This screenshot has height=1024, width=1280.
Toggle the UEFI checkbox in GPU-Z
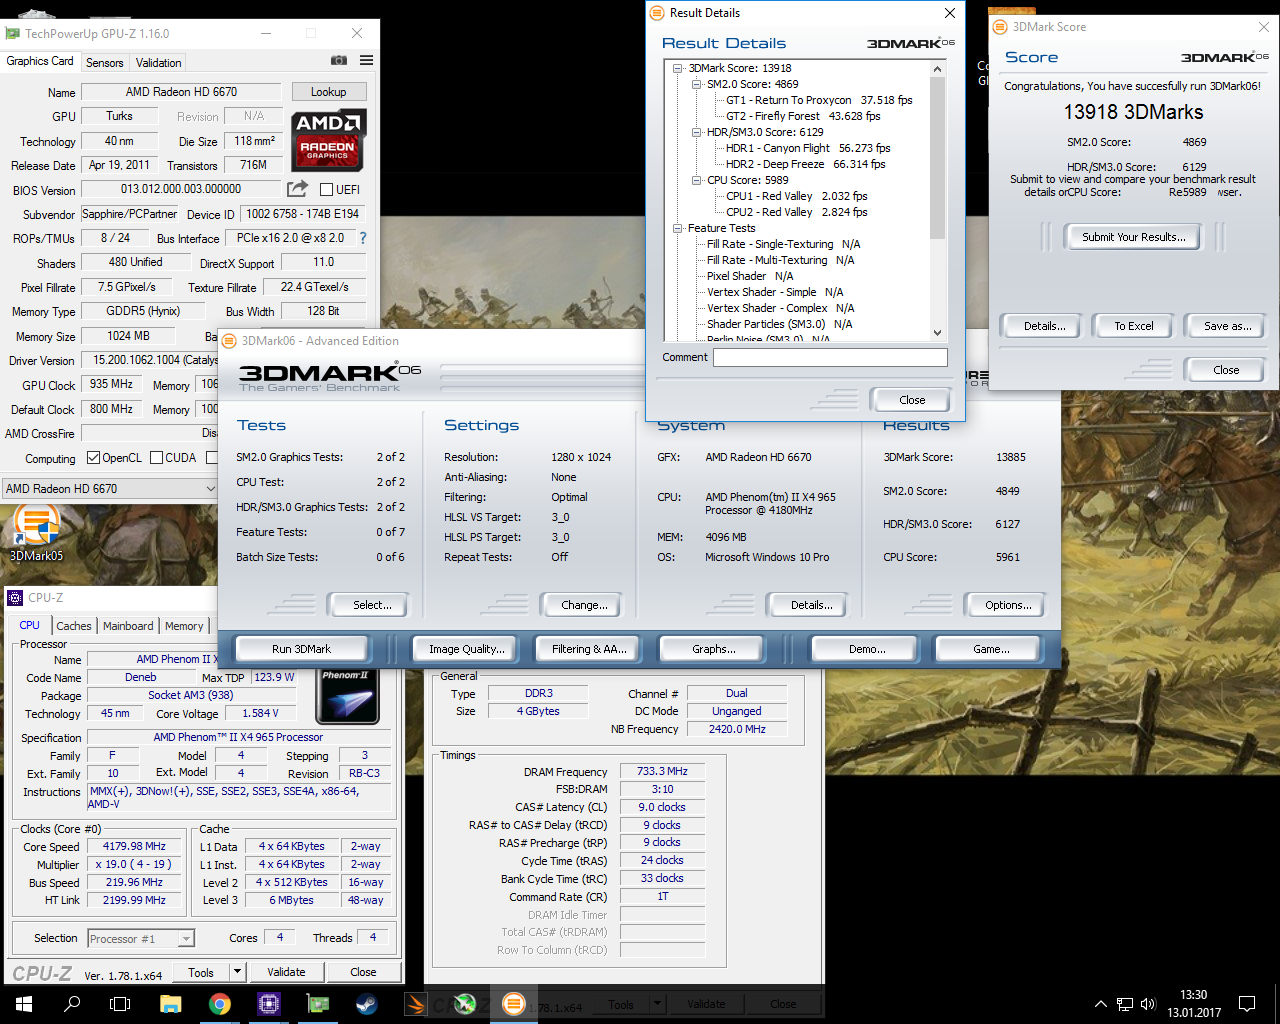pyautogui.click(x=326, y=189)
